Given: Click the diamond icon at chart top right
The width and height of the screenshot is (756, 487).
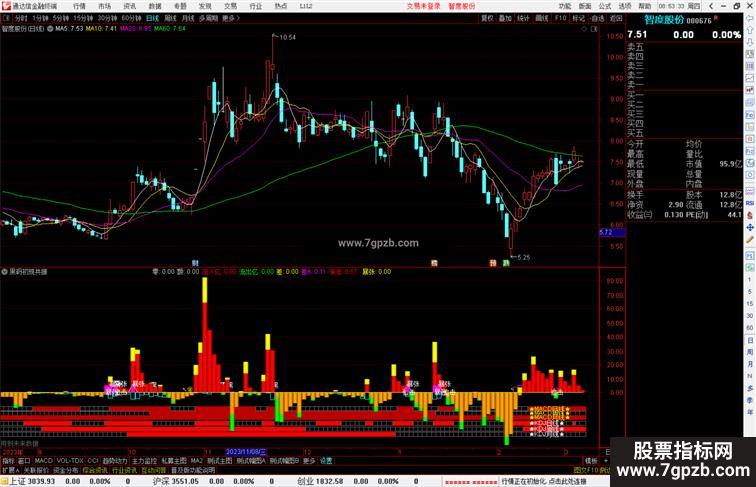Looking at the screenshot, I should tap(584, 29).
